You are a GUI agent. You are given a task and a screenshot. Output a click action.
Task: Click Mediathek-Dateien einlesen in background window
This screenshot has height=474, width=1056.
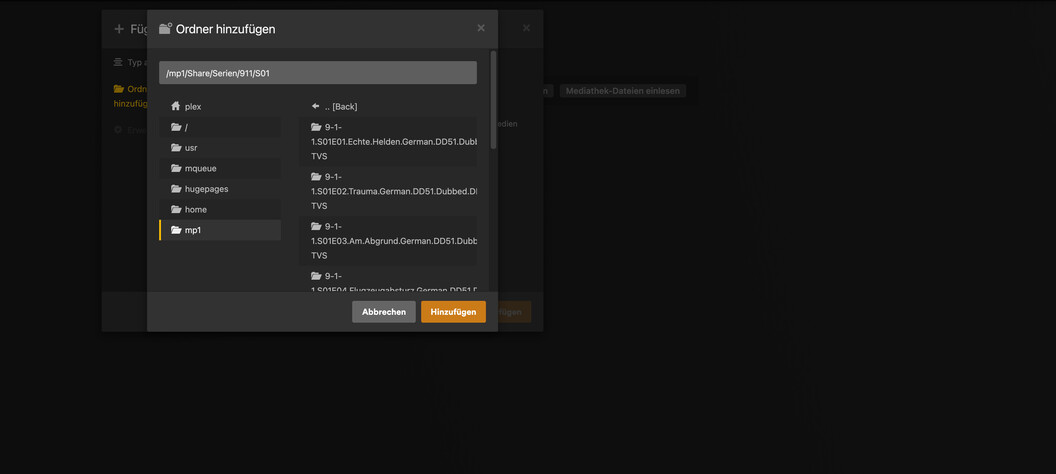pos(623,91)
